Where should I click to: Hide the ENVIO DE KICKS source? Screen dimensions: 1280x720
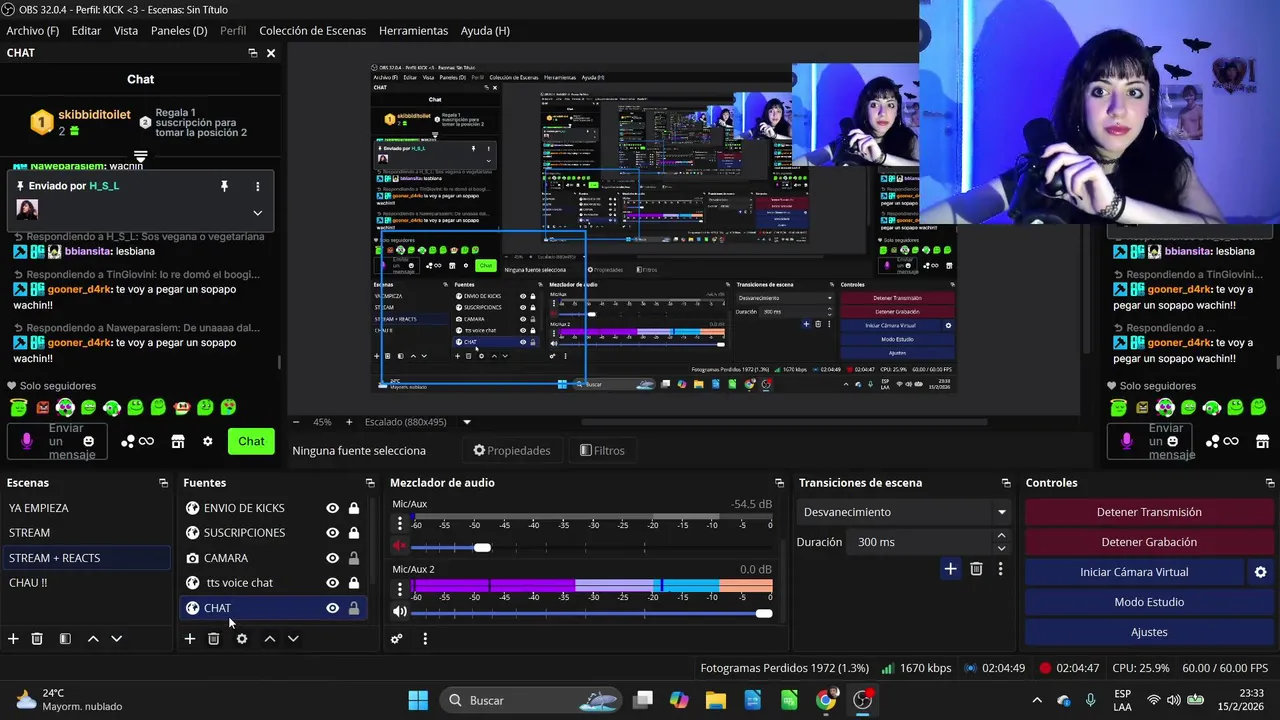tap(332, 508)
